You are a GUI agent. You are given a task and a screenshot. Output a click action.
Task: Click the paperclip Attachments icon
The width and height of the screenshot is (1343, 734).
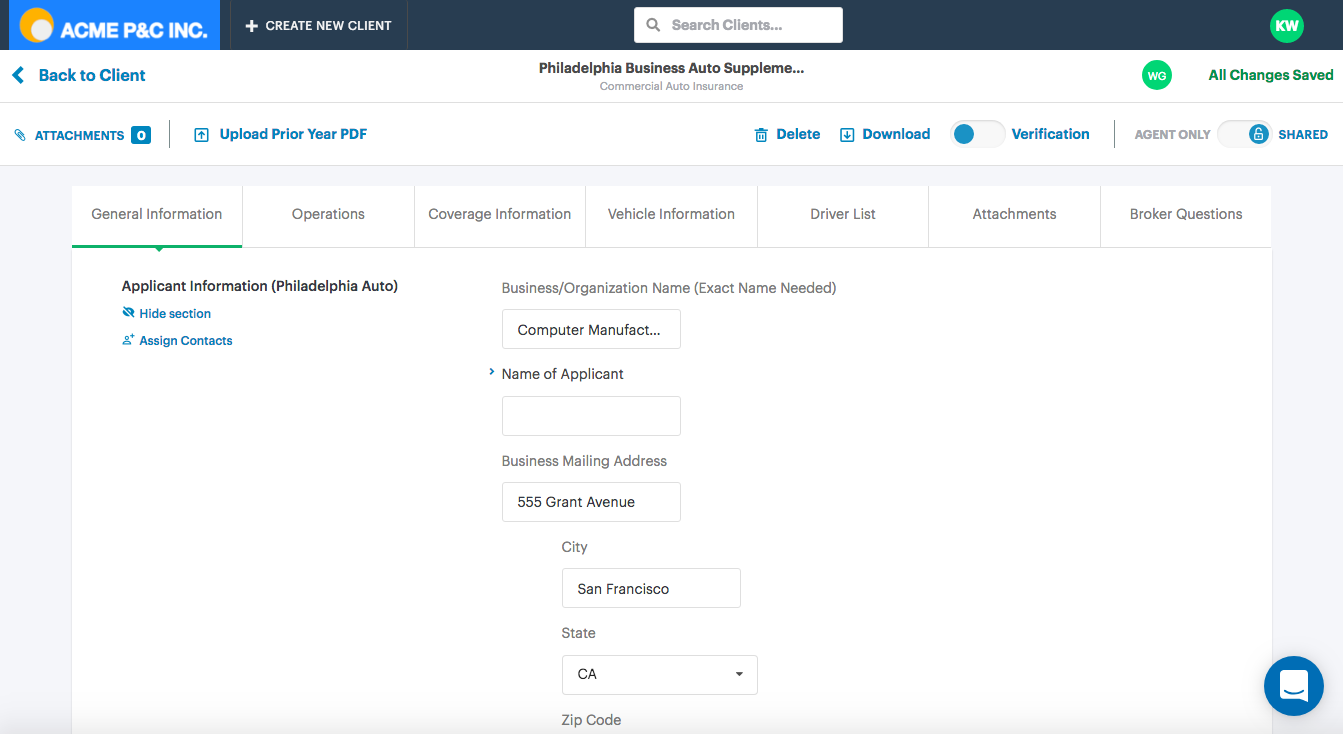click(20, 135)
